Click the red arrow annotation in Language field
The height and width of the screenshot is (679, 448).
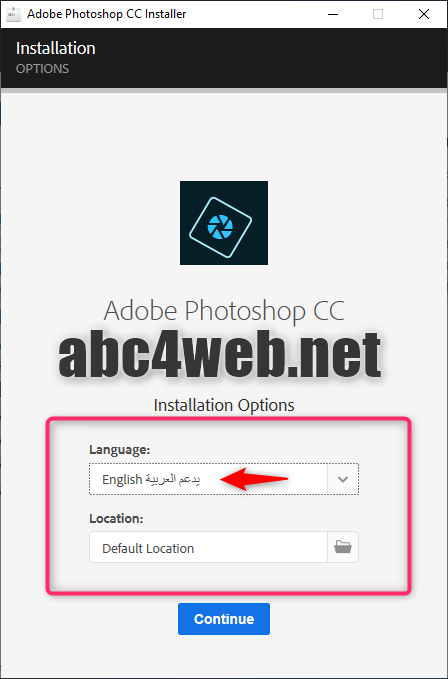pyautogui.click(x=254, y=479)
